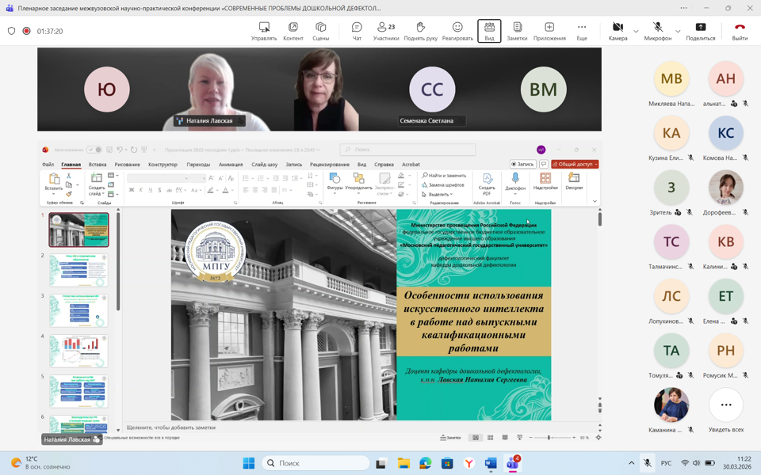Viewport: 761px width, 475px height.
Task: Open the Еще (More) options menu
Action: (581, 31)
